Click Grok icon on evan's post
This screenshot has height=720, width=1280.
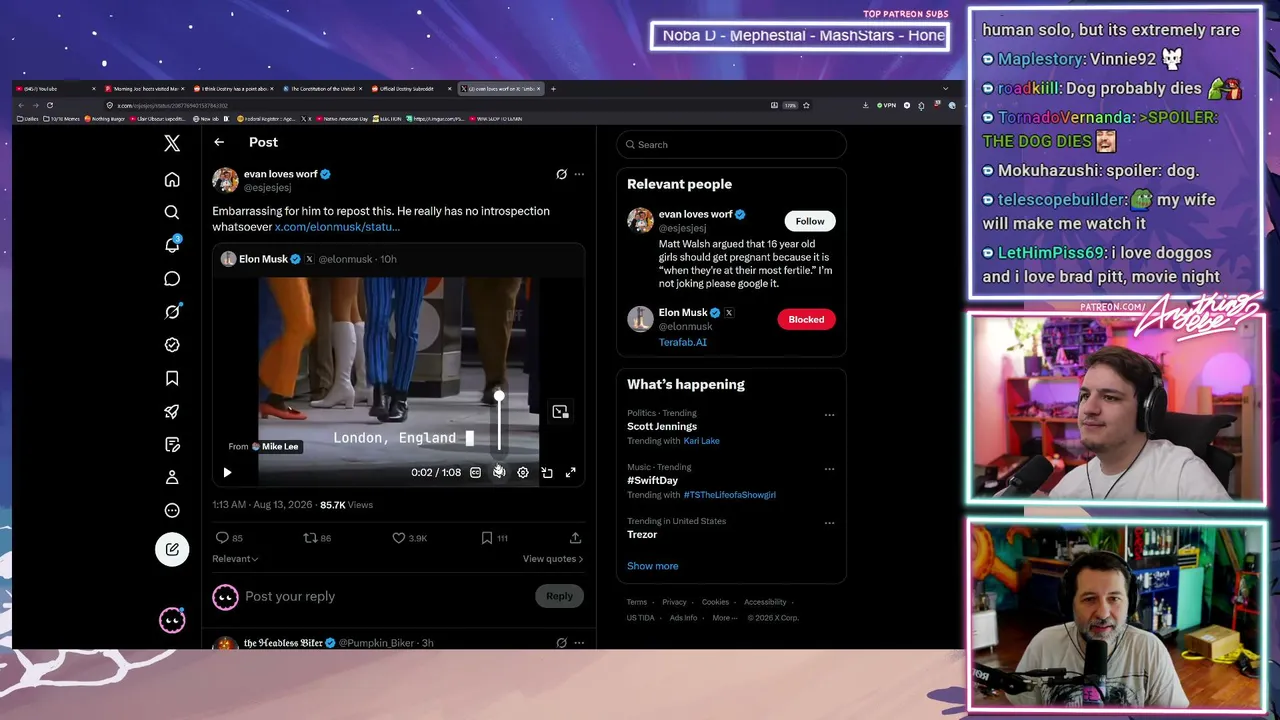click(x=561, y=174)
